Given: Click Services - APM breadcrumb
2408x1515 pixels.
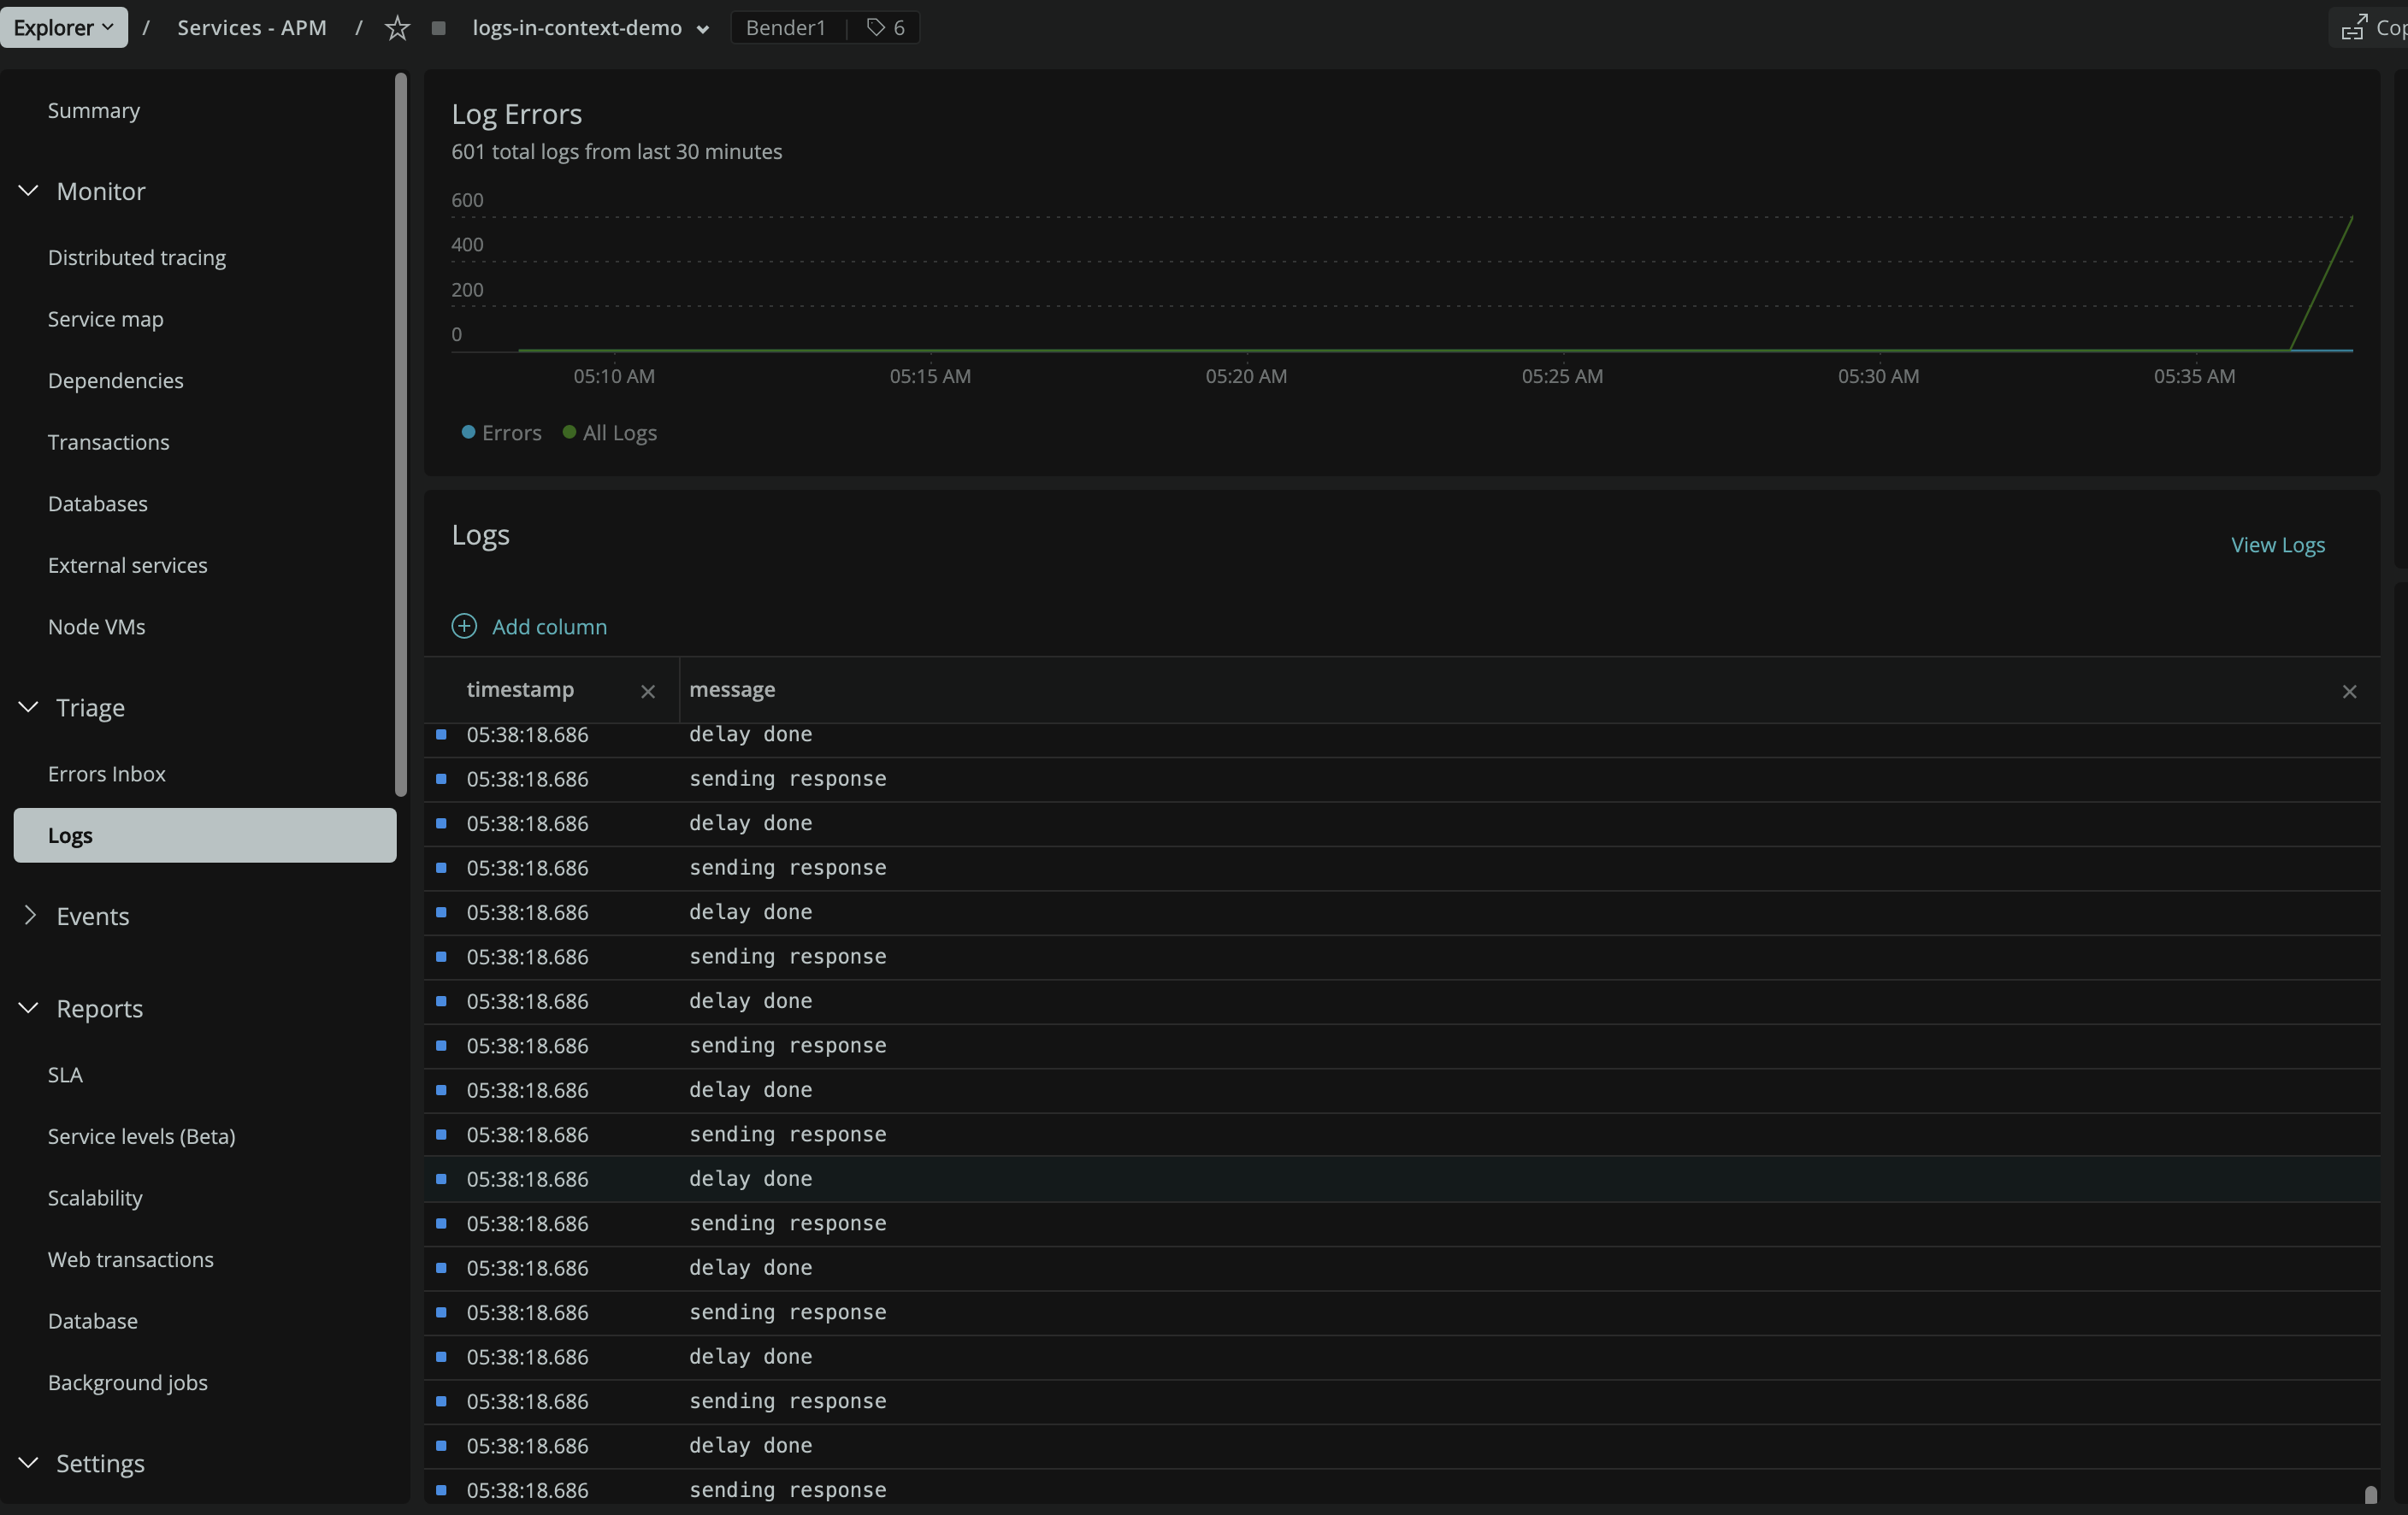Looking at the screenshot, I should click(252, 28).
